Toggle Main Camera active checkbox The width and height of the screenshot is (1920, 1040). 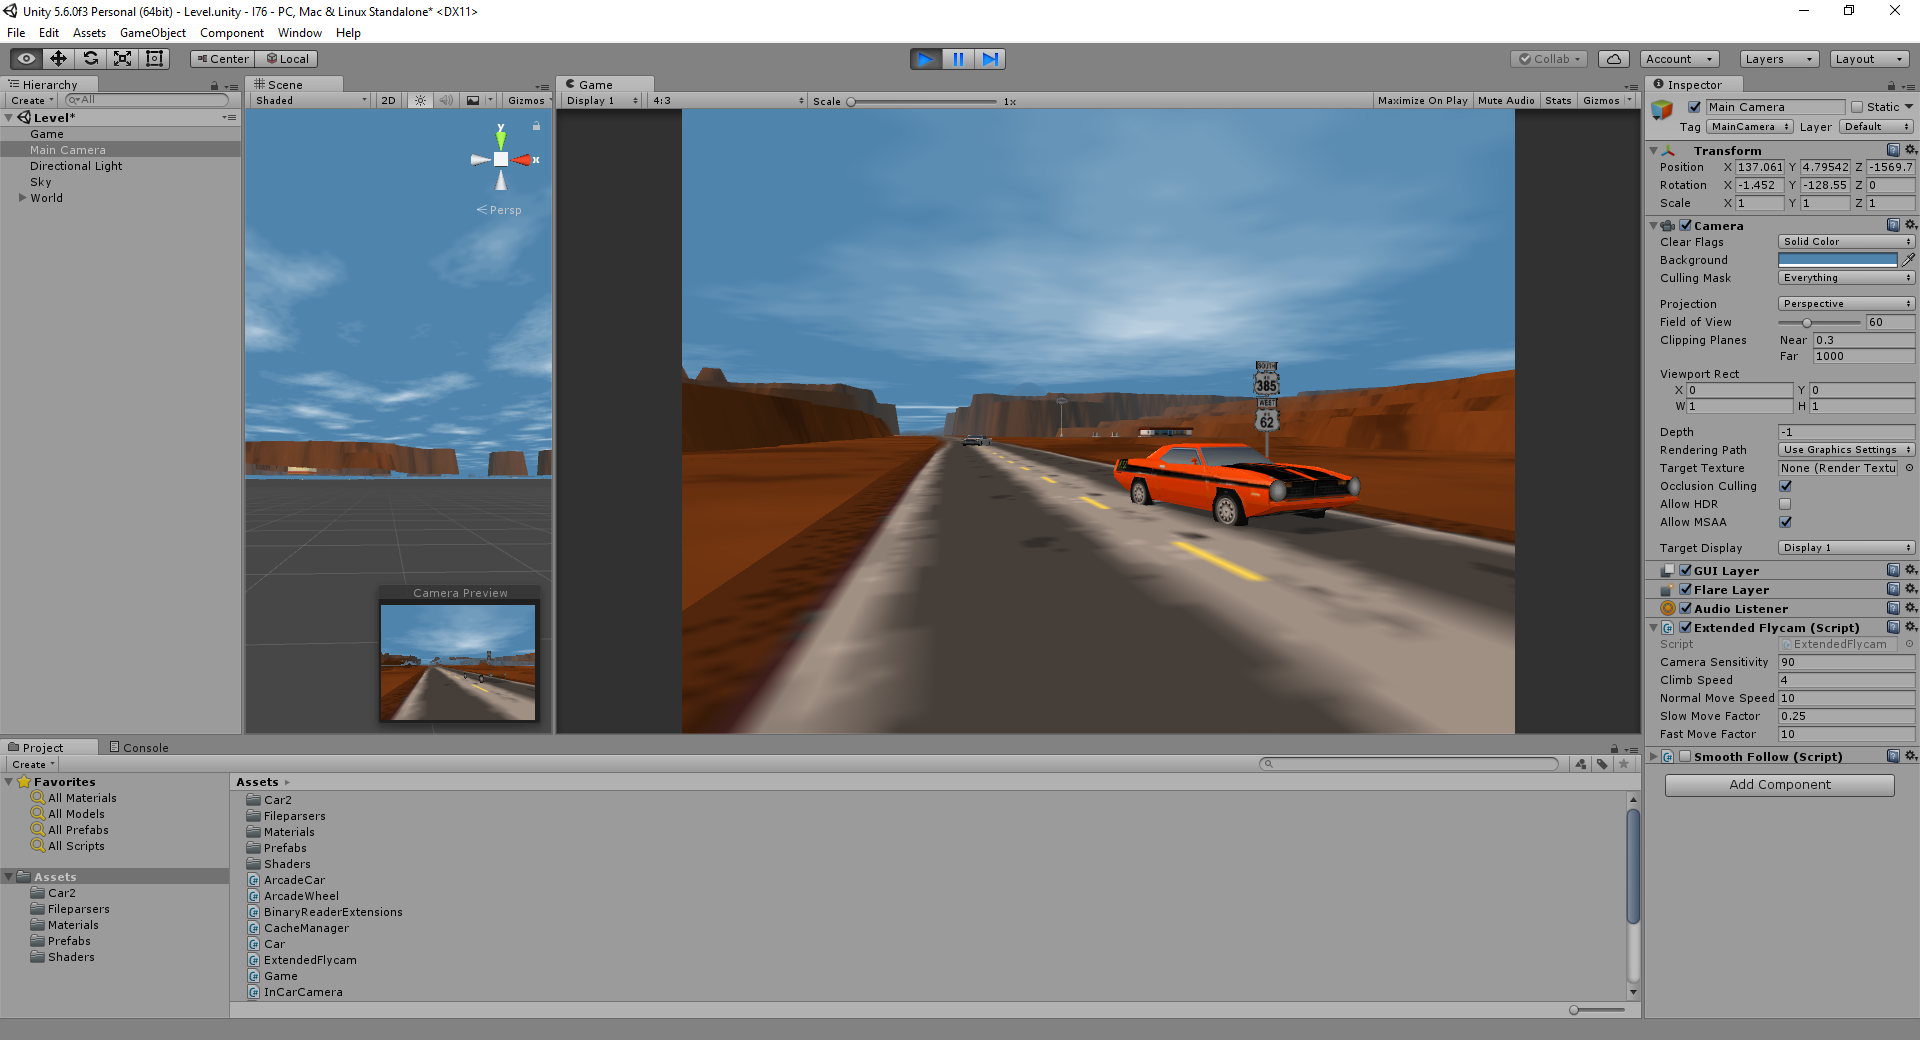tap(1694, 107)
